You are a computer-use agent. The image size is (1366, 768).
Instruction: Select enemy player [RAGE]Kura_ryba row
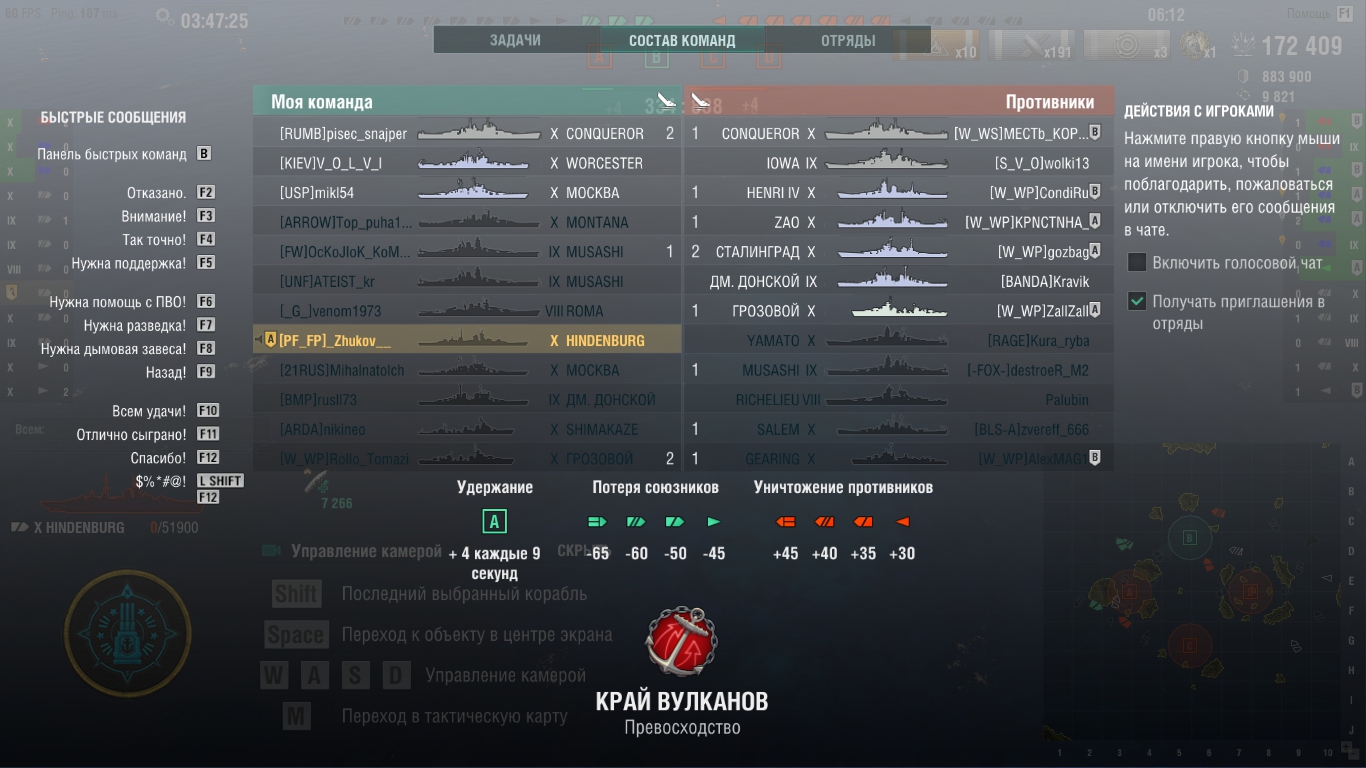(x=899, y=340)
